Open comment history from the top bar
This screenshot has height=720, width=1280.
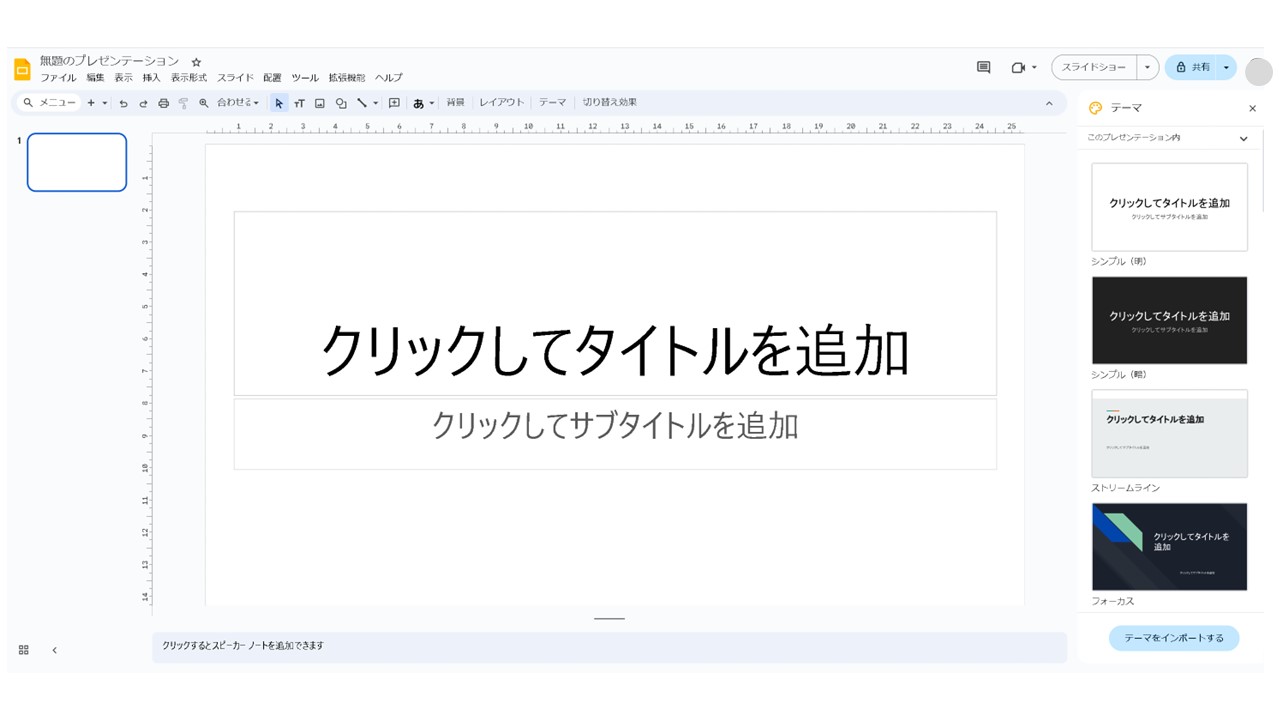click(982, 67)
